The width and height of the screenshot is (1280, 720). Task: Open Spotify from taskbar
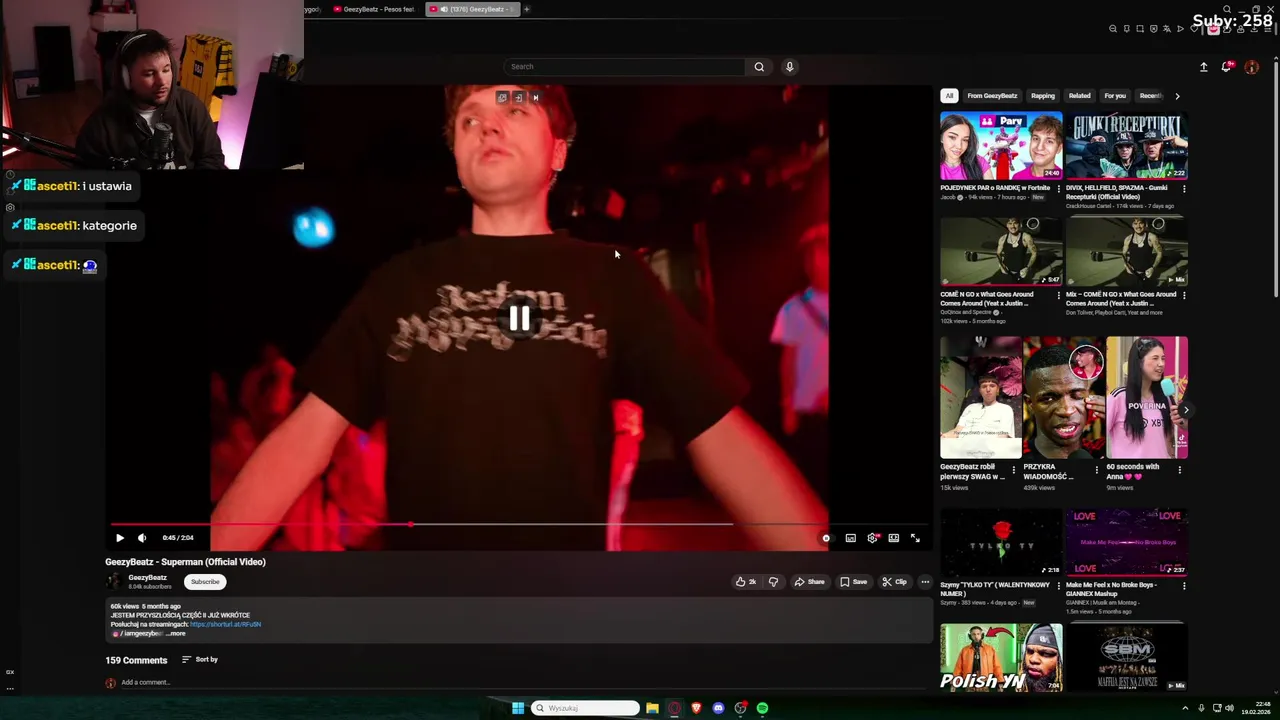tap(762, 708)
